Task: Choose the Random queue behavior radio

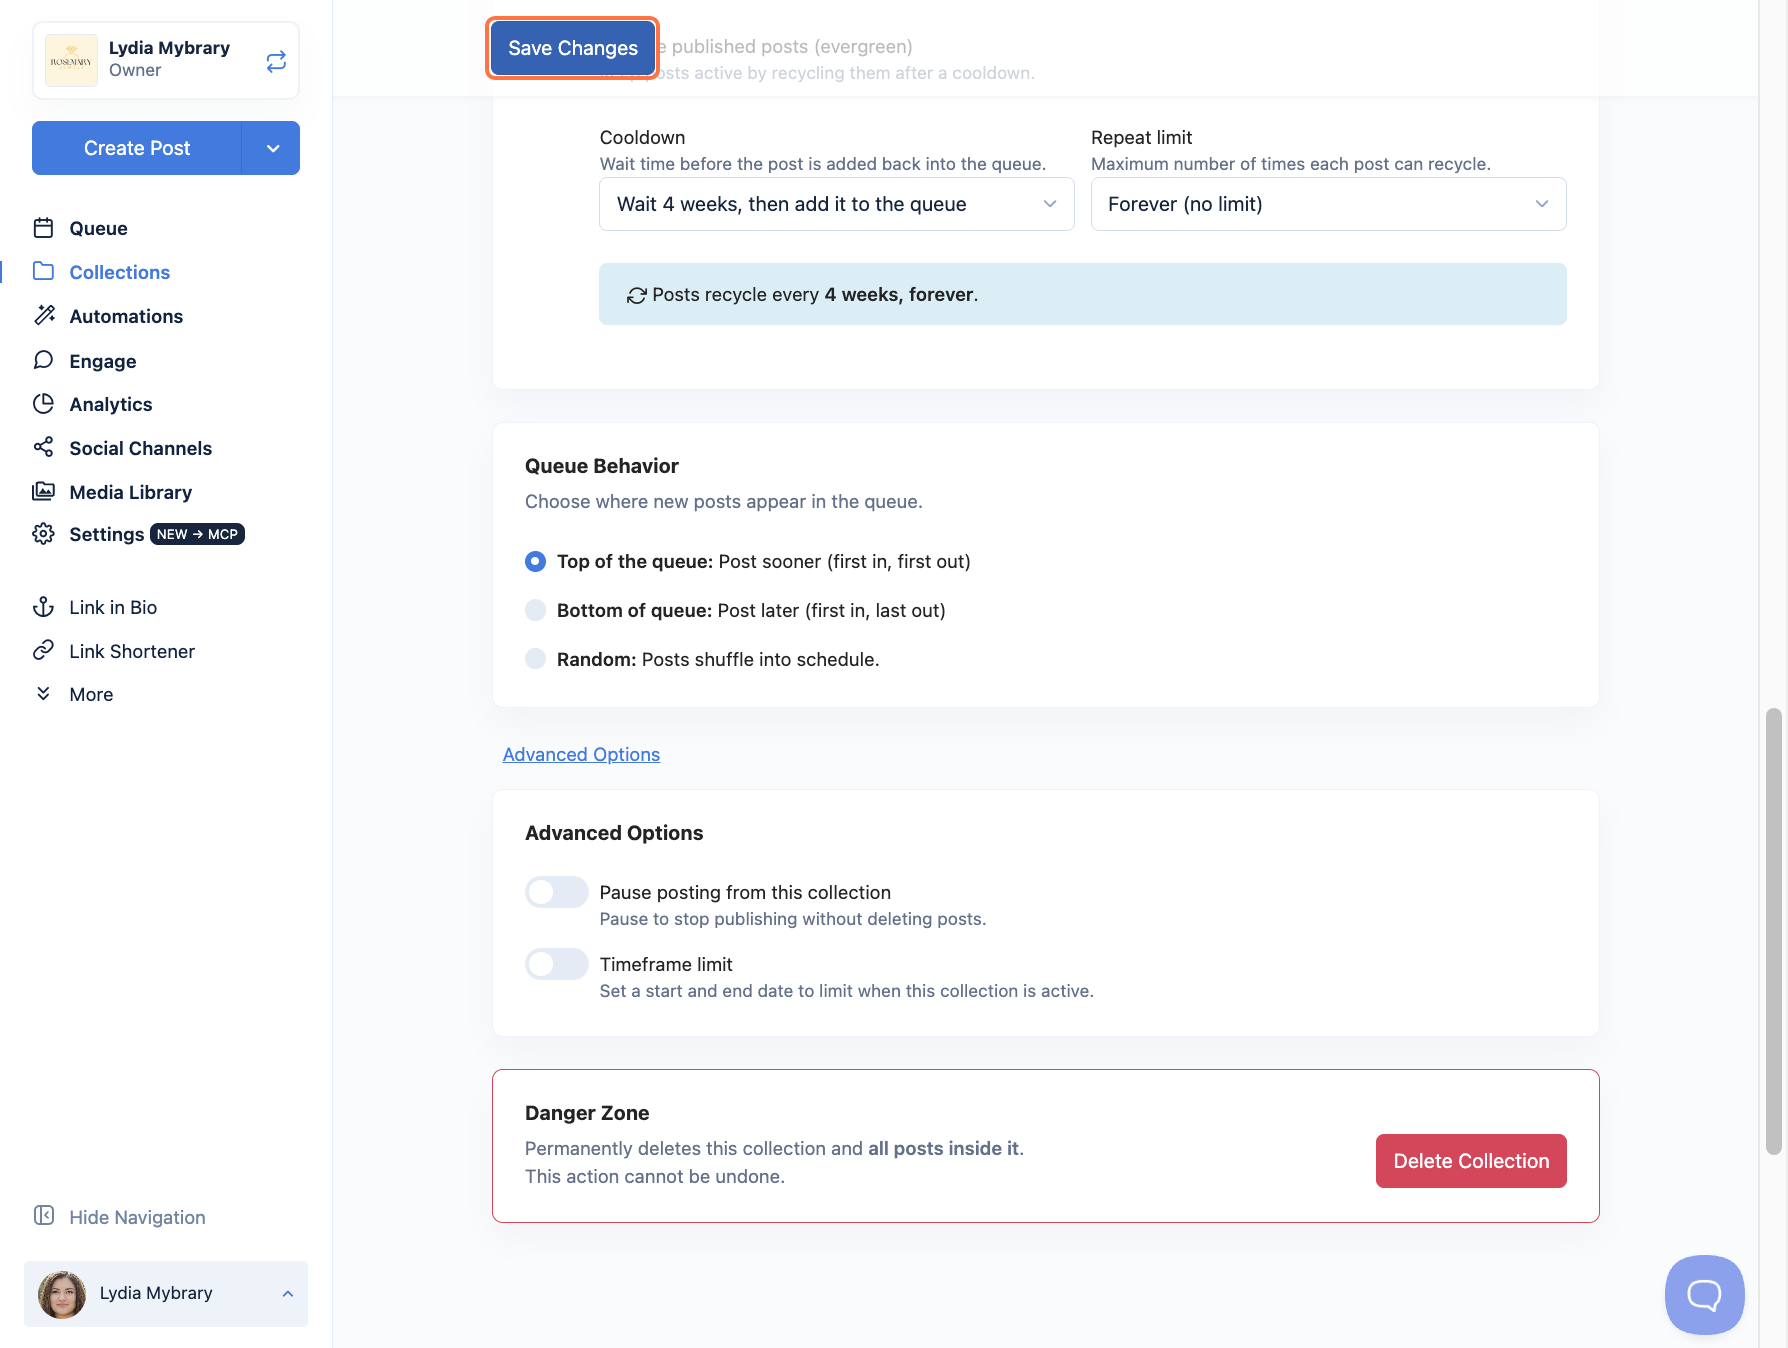Action: click(536, 659)
